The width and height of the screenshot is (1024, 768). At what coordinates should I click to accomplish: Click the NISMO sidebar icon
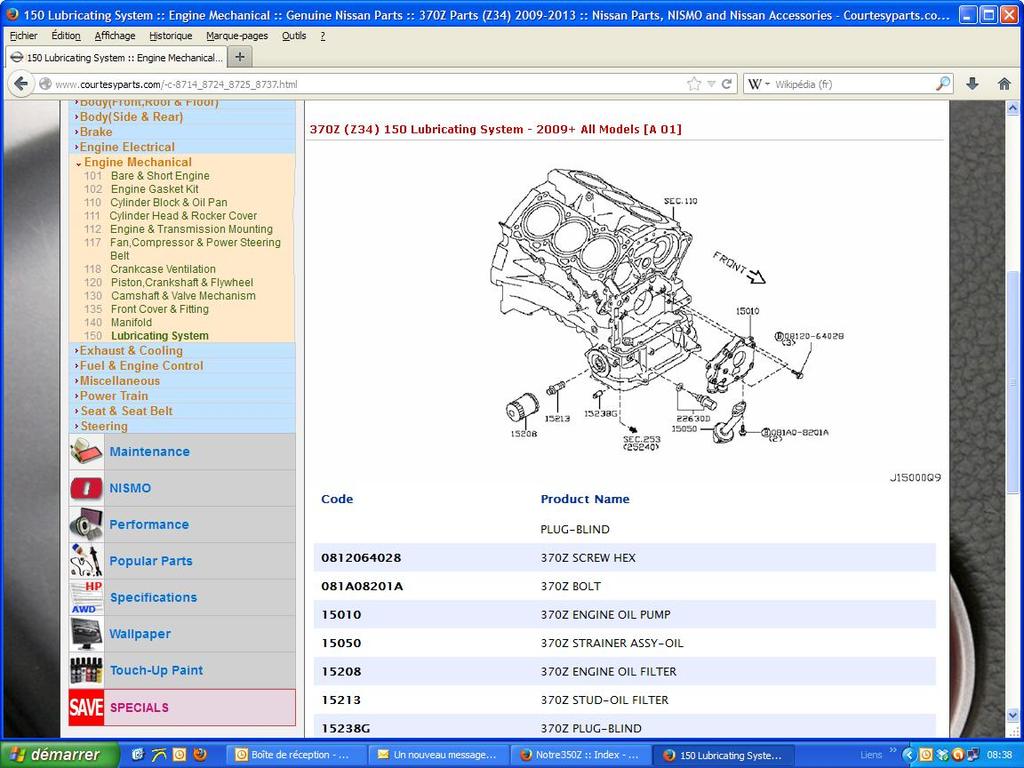(87, 488)
